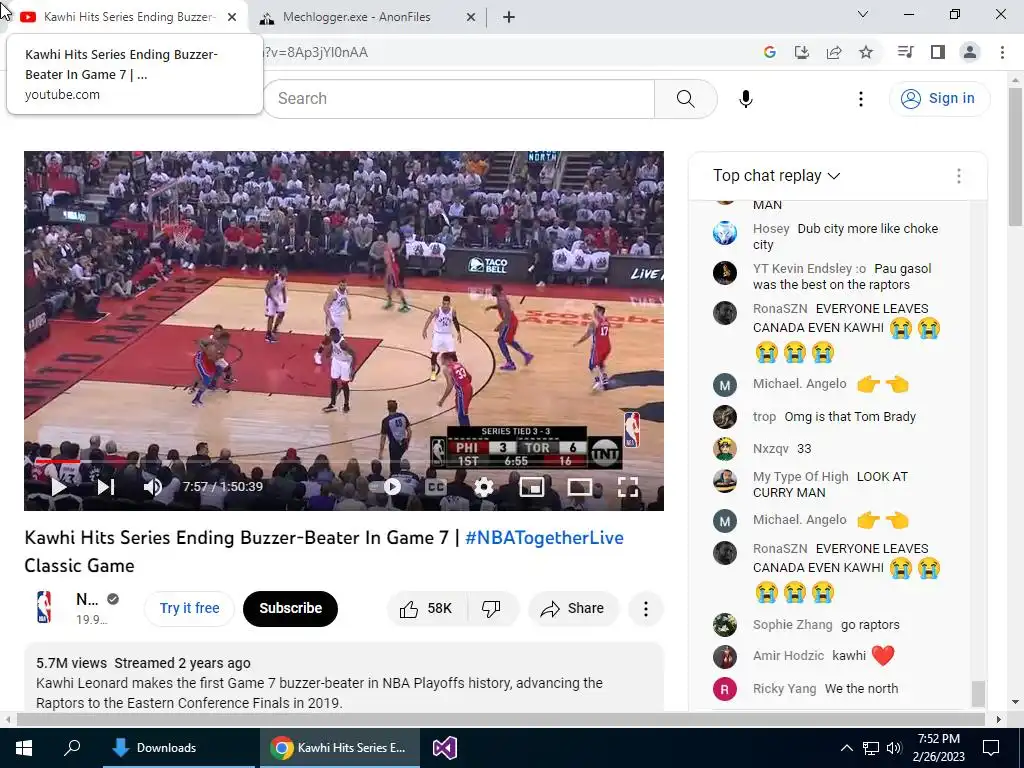Expand the video description box
Image resolution: width=1024 pixels, height=768 pixels.
click(x=344, y=677)
